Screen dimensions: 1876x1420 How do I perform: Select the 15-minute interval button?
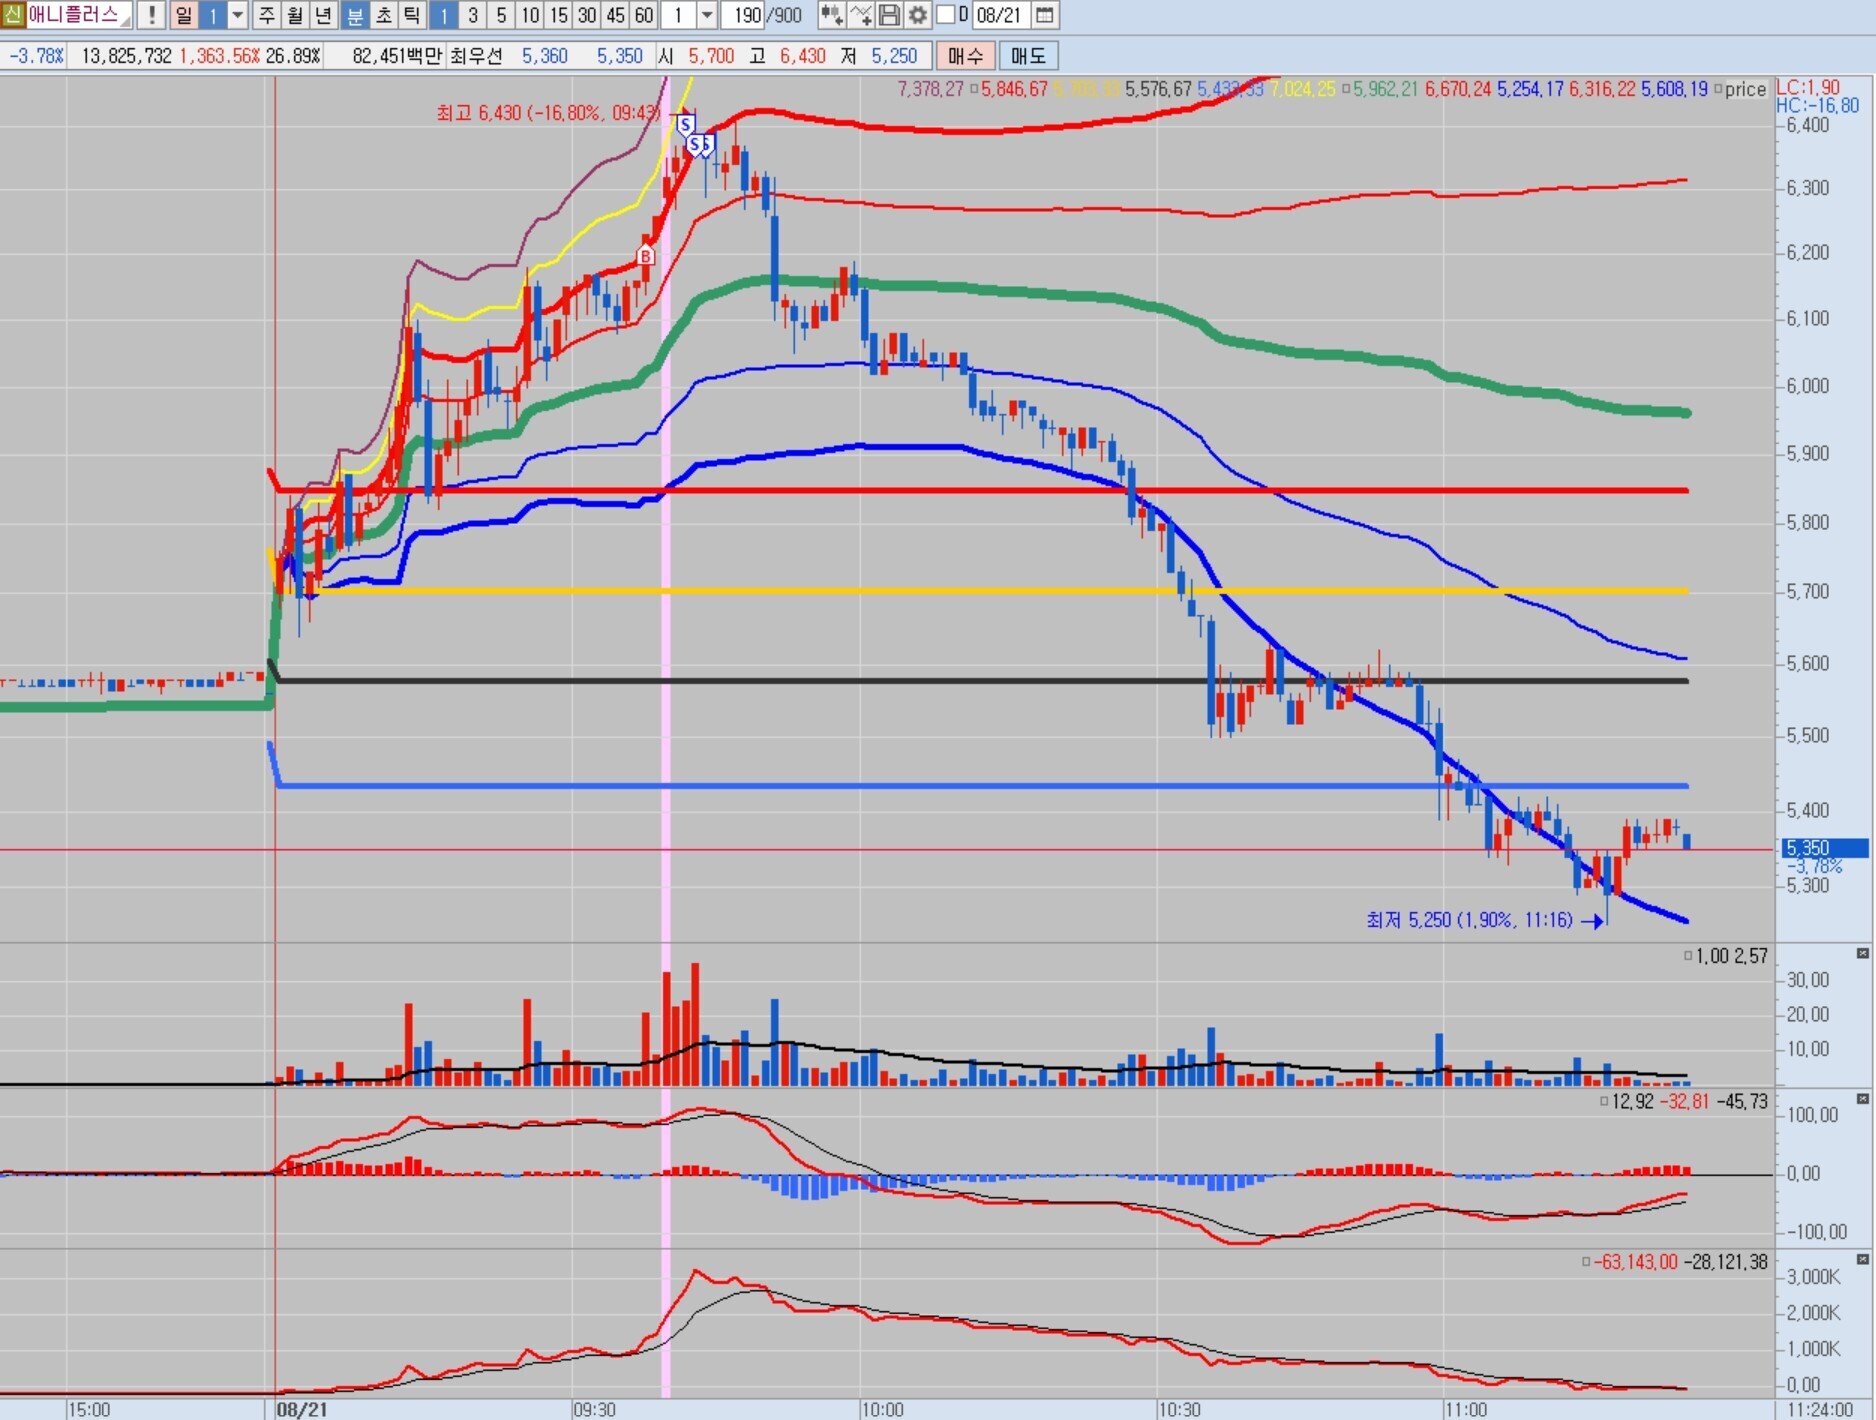(x=559, y=15)
